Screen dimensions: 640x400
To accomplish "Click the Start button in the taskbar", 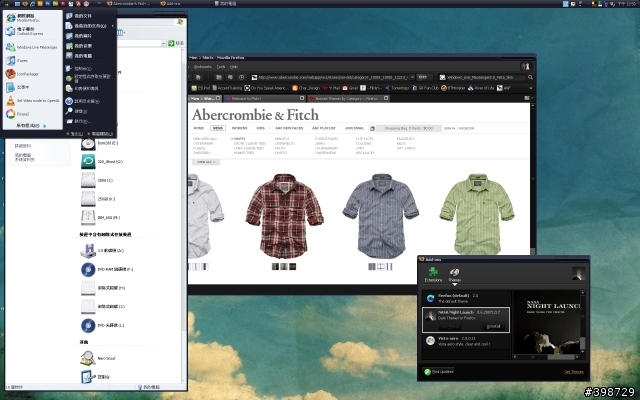I will point(6,4).
